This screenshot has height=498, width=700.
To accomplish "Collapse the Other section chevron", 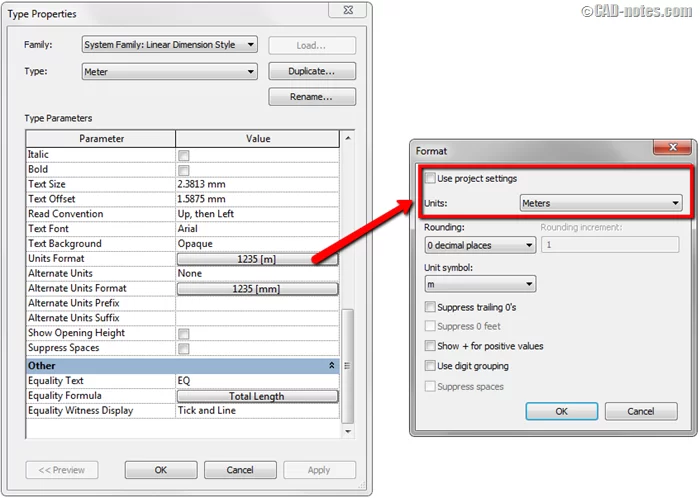I will click(x=332, y=366).
